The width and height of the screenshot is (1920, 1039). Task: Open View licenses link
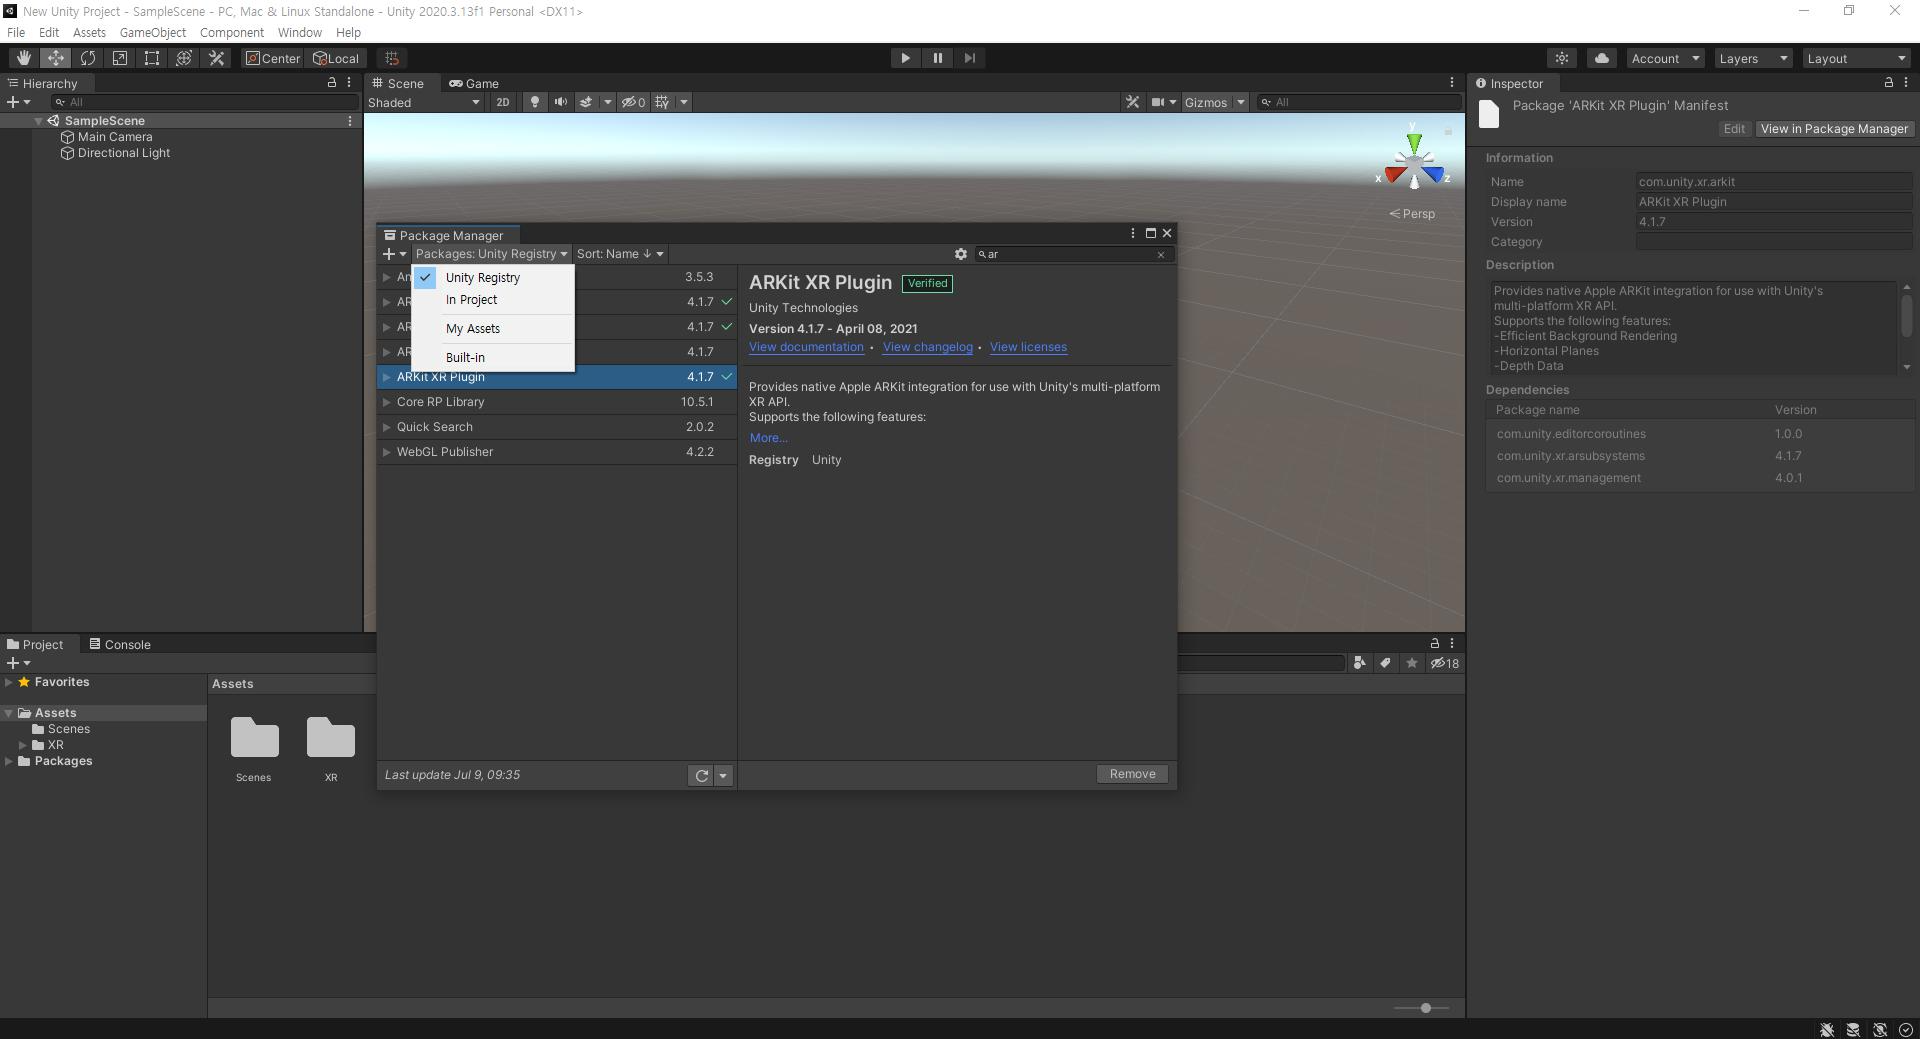point(1028,347)
